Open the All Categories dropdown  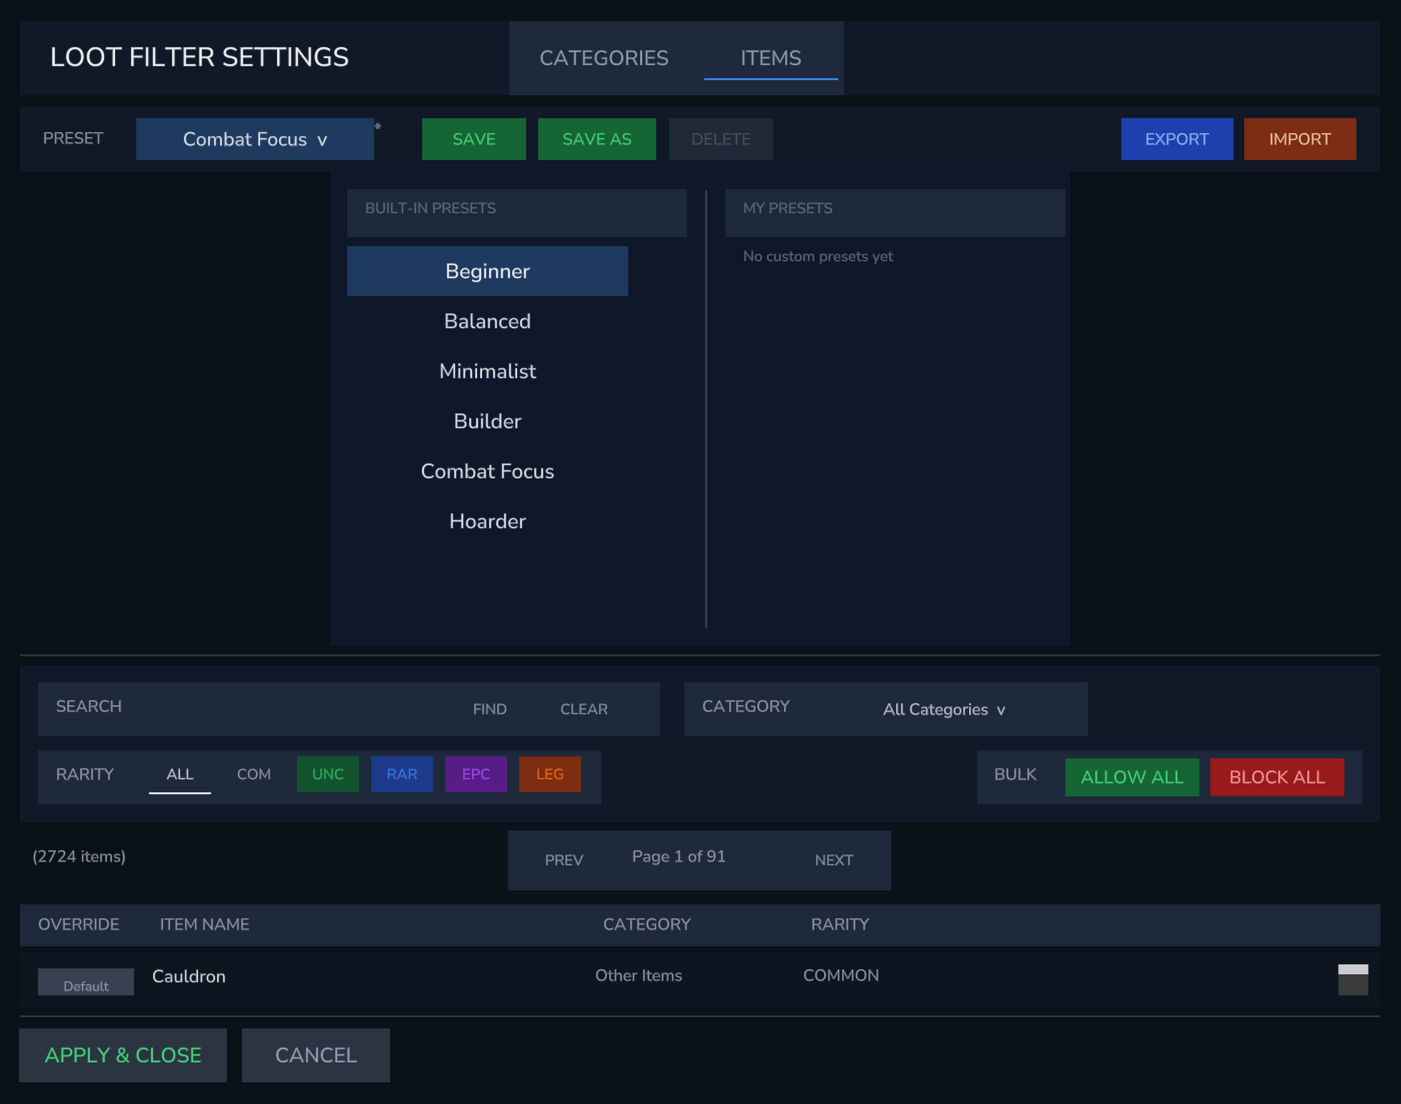point(944,709)
